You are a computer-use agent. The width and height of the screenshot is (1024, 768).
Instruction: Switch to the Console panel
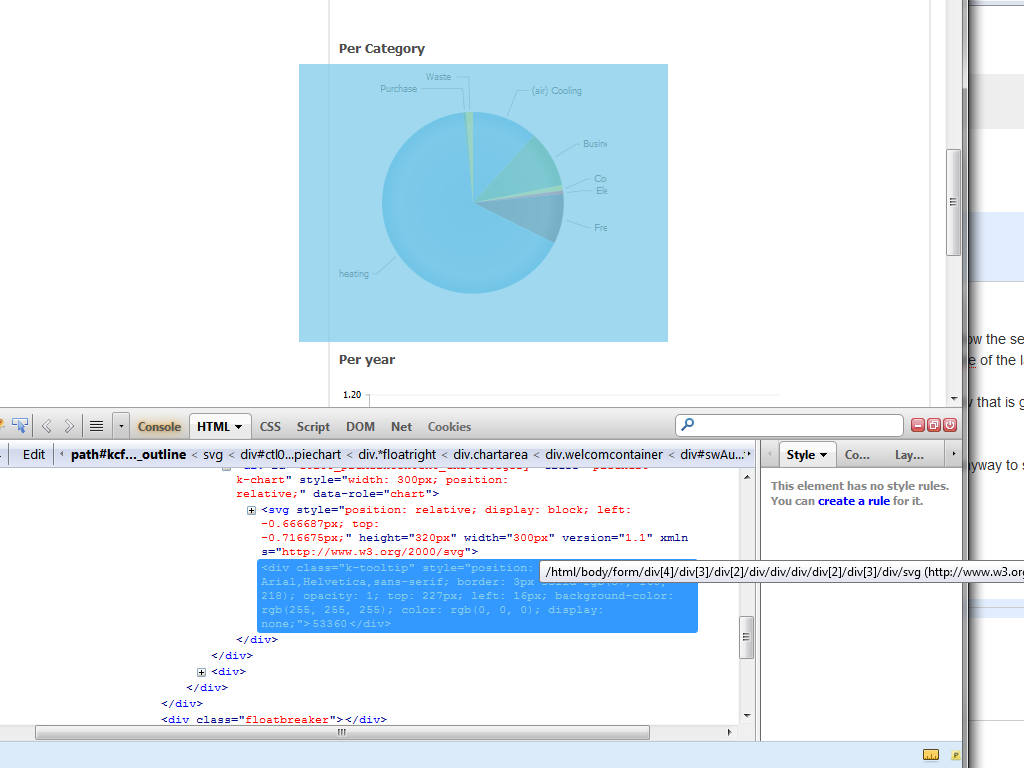159,426
